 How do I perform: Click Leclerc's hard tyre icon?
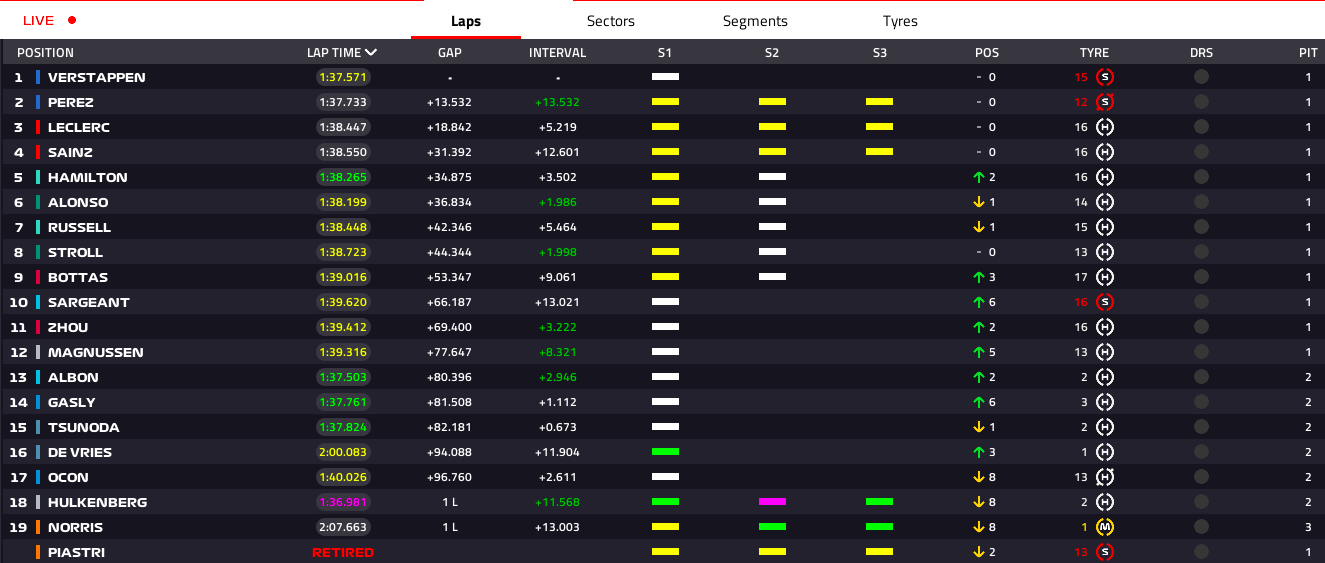pos(1105,127)
